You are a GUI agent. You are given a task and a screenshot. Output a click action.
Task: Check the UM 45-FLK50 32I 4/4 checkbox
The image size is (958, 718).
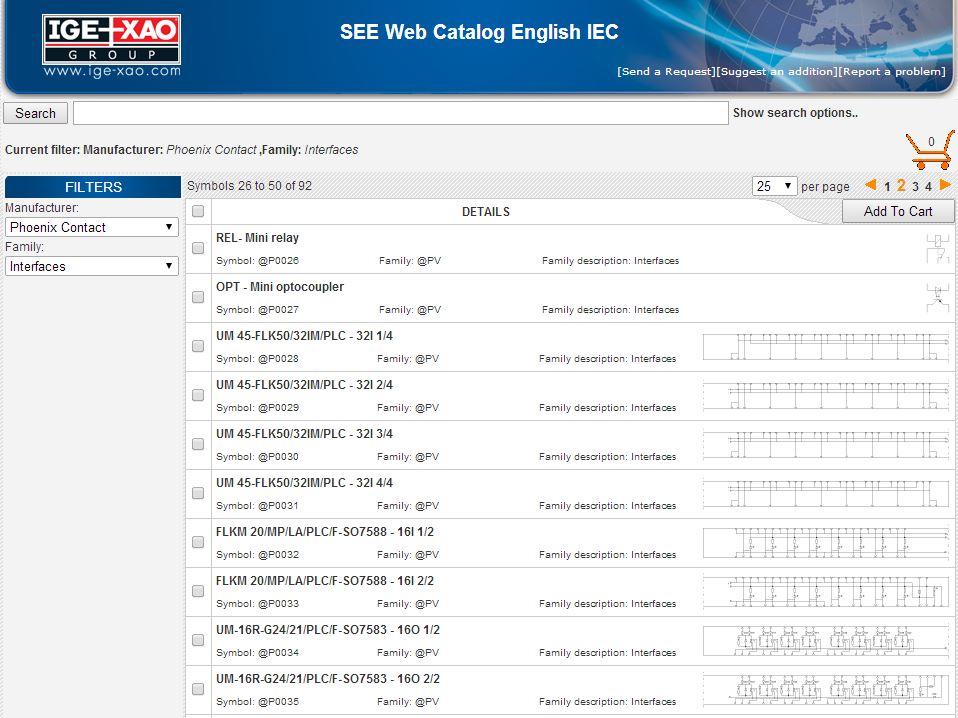pos(198,493)
